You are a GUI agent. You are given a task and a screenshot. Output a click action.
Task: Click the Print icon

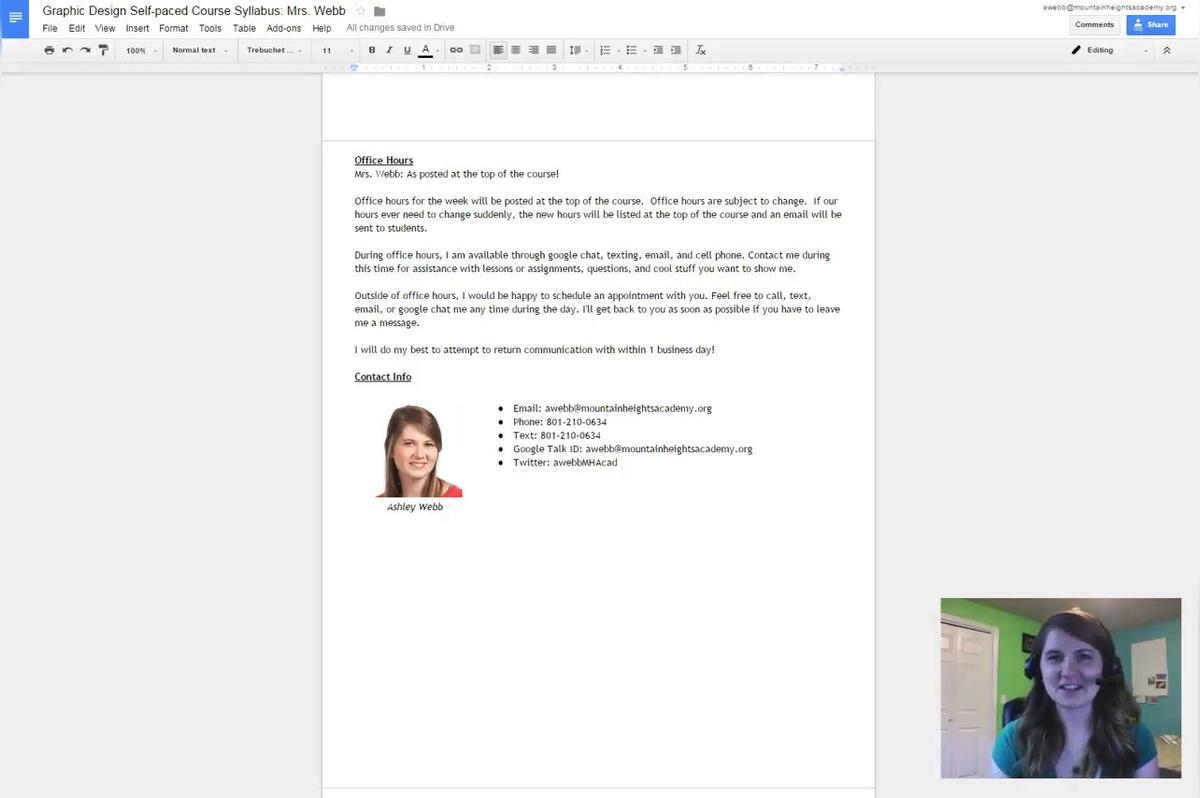(49, 50)
